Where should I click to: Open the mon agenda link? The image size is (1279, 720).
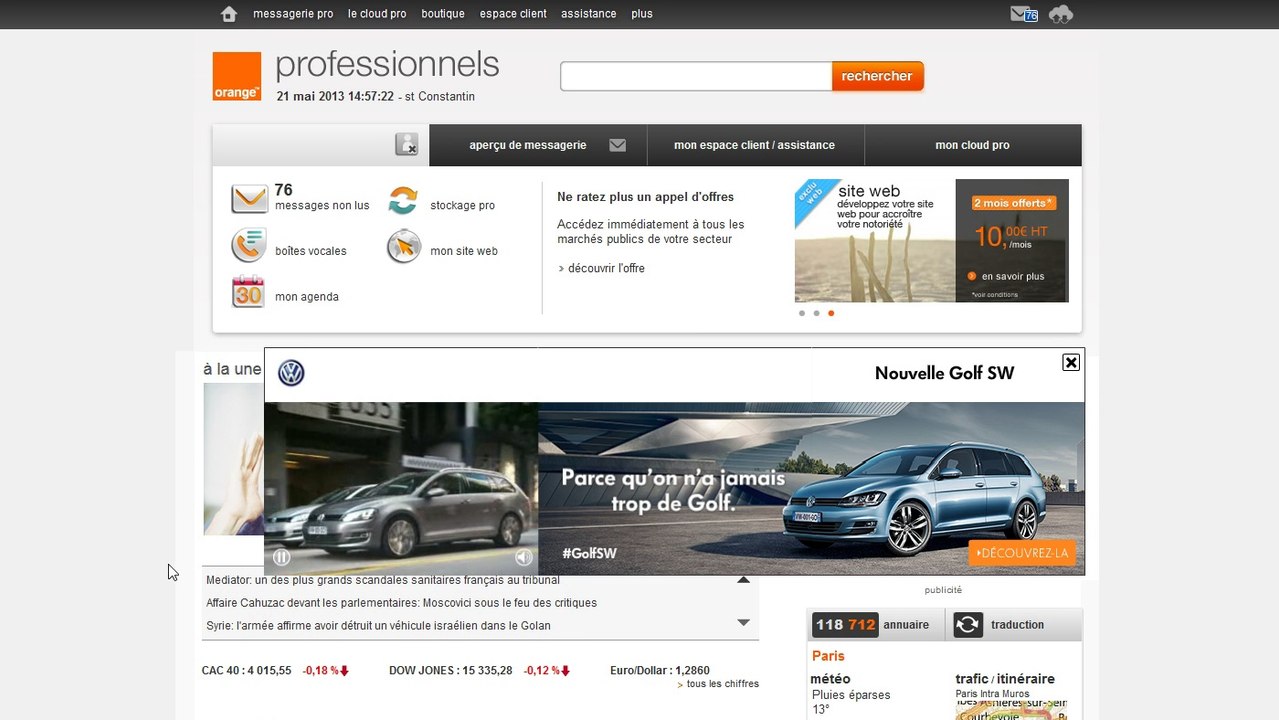(307, 297)
